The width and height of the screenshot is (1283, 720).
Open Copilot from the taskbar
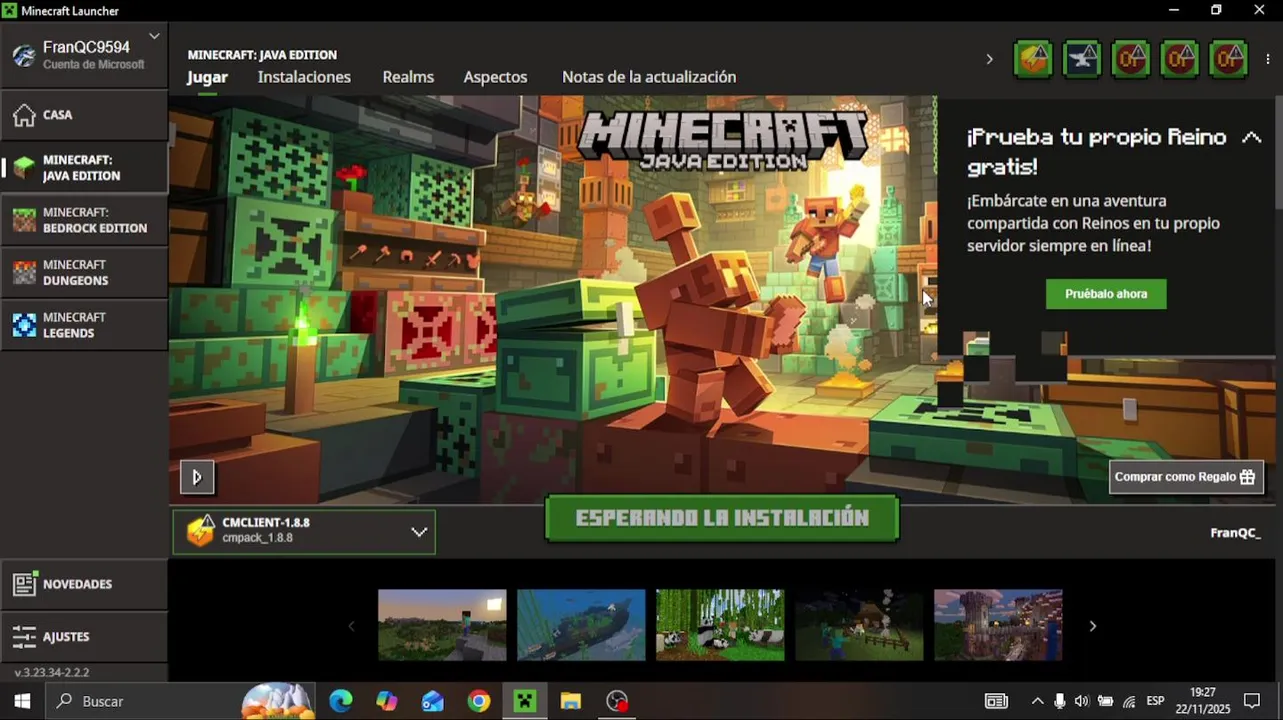(x=387, y=701)
